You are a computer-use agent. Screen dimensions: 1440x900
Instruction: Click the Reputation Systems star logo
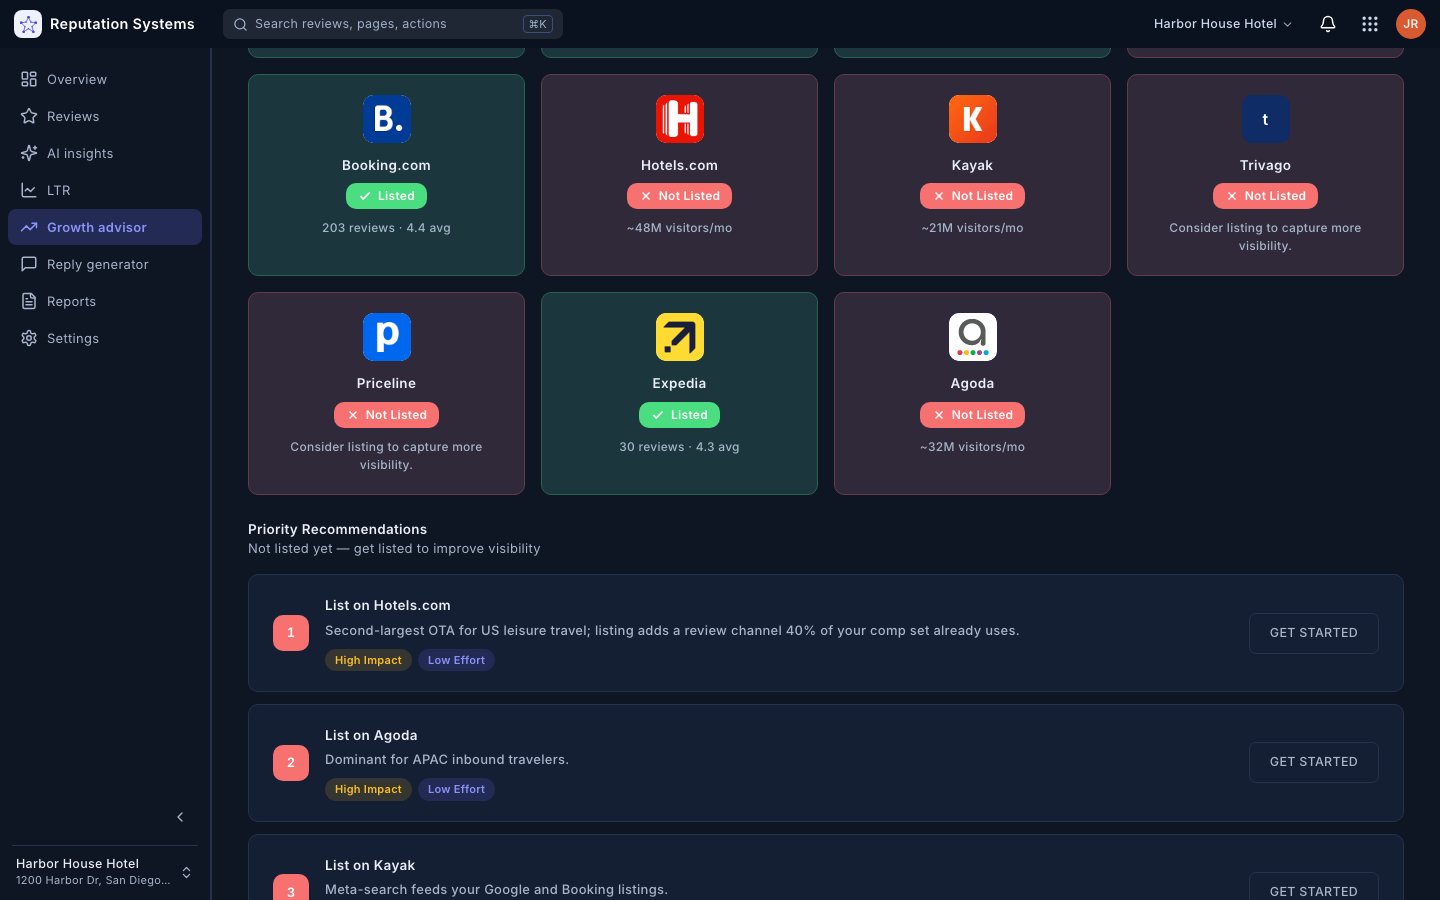tap(28, 24)
